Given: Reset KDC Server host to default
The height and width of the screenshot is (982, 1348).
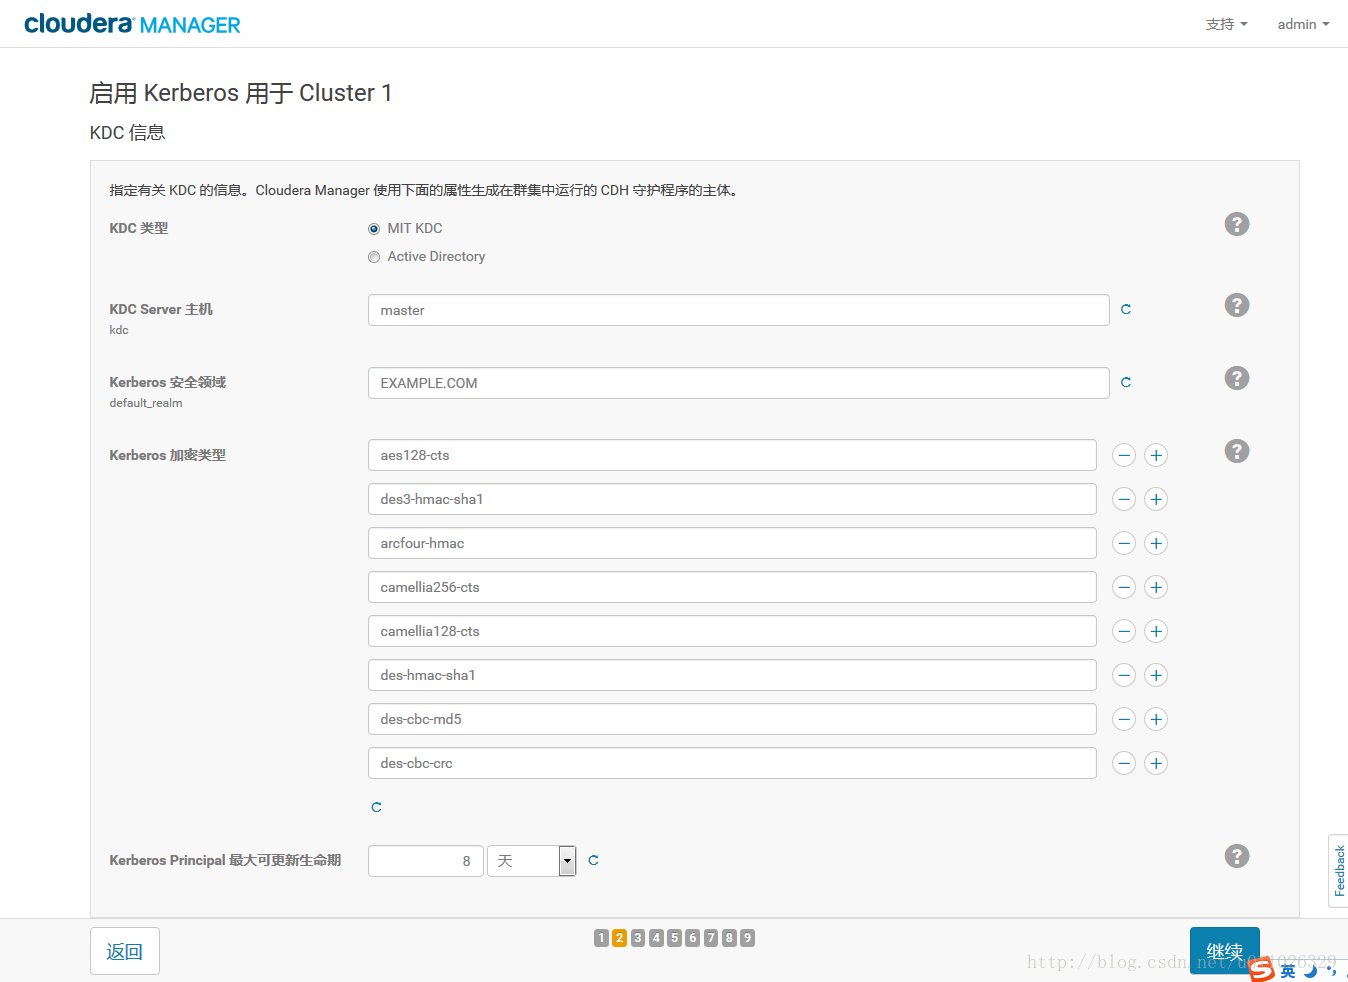Looking at the screenshot, I should click(1126, 310).
